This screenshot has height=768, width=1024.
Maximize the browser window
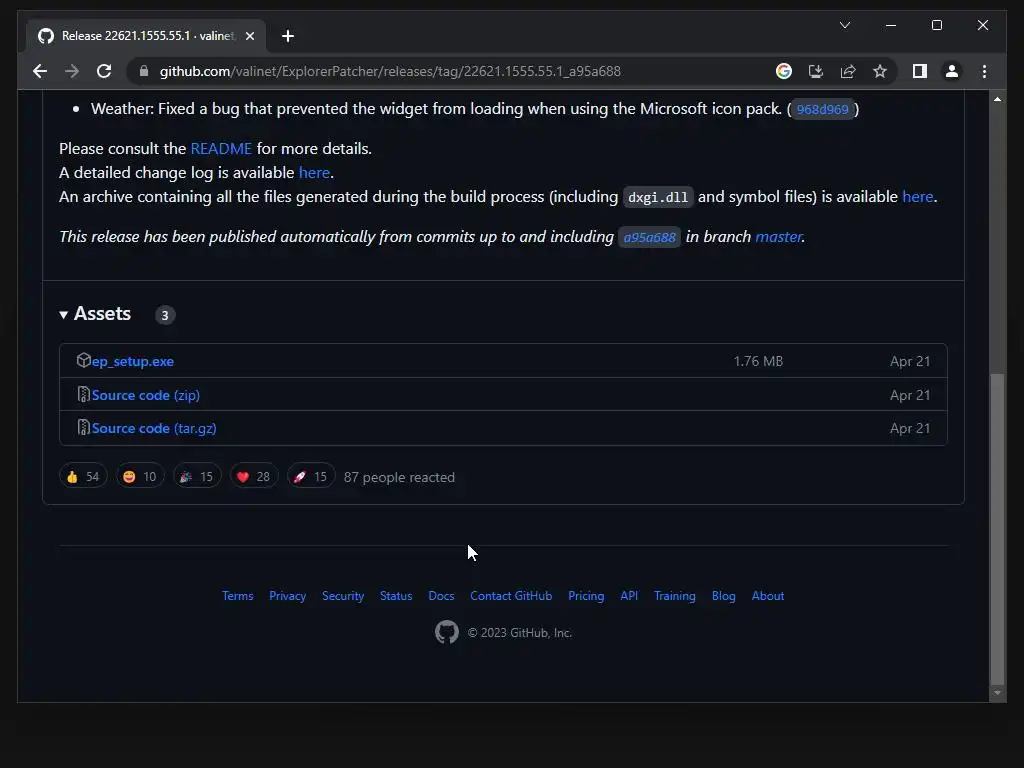coord(936,25)
